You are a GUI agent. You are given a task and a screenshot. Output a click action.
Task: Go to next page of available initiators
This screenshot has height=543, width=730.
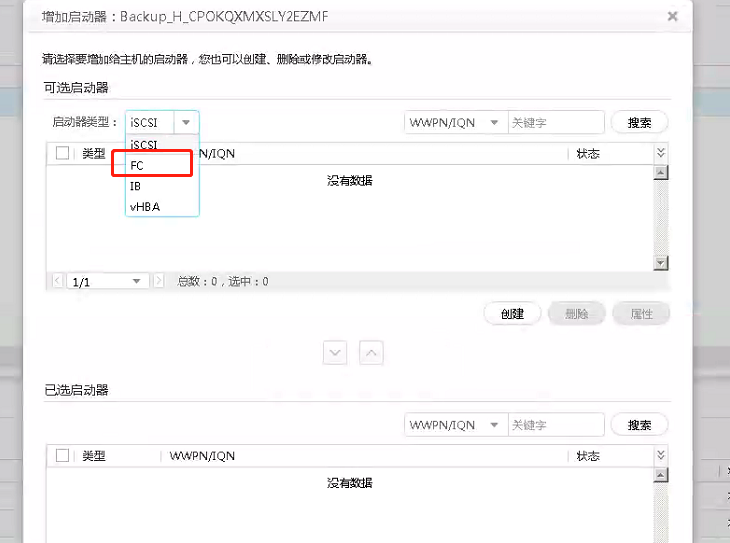159,281
